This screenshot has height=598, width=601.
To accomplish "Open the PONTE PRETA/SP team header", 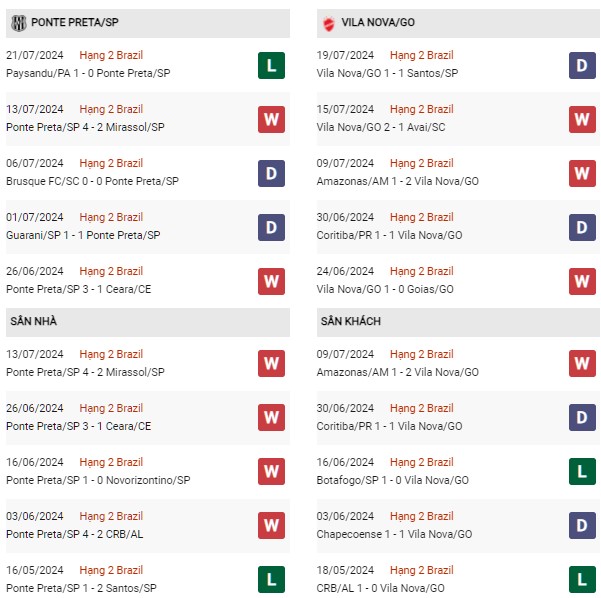I will point(148,23).
